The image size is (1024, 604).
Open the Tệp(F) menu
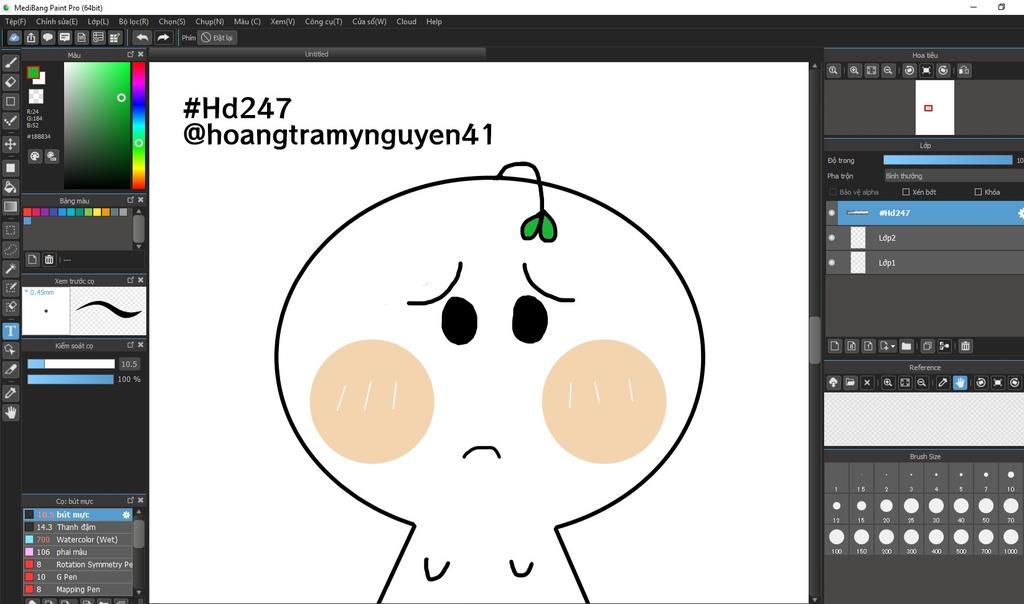click(16, 22)
